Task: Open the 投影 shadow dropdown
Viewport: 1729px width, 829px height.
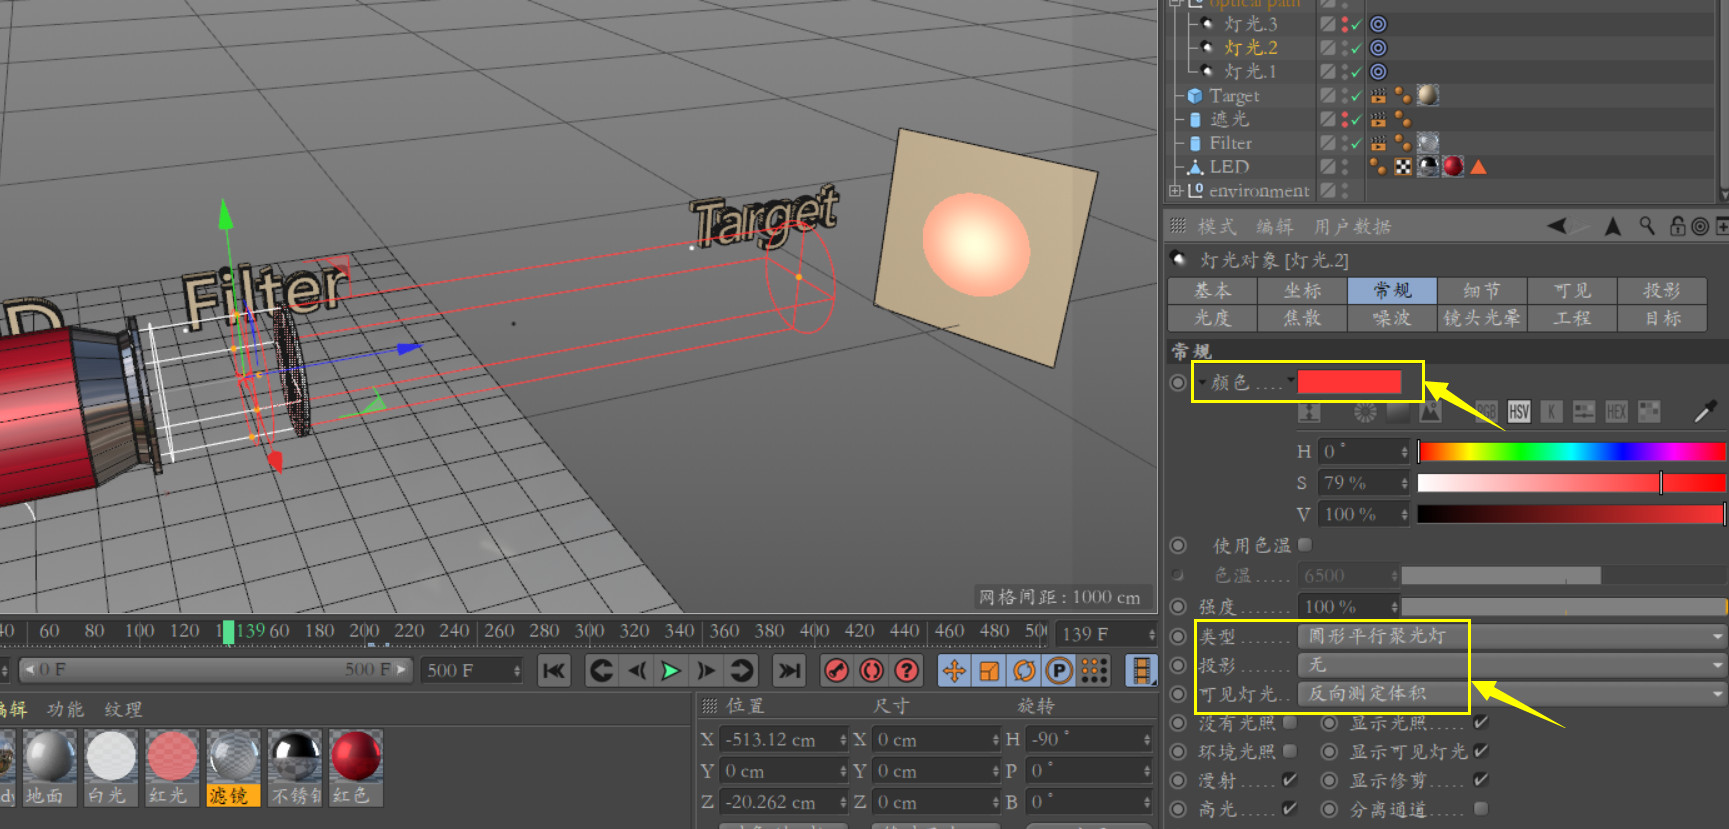Action: tap(1512, 665)
